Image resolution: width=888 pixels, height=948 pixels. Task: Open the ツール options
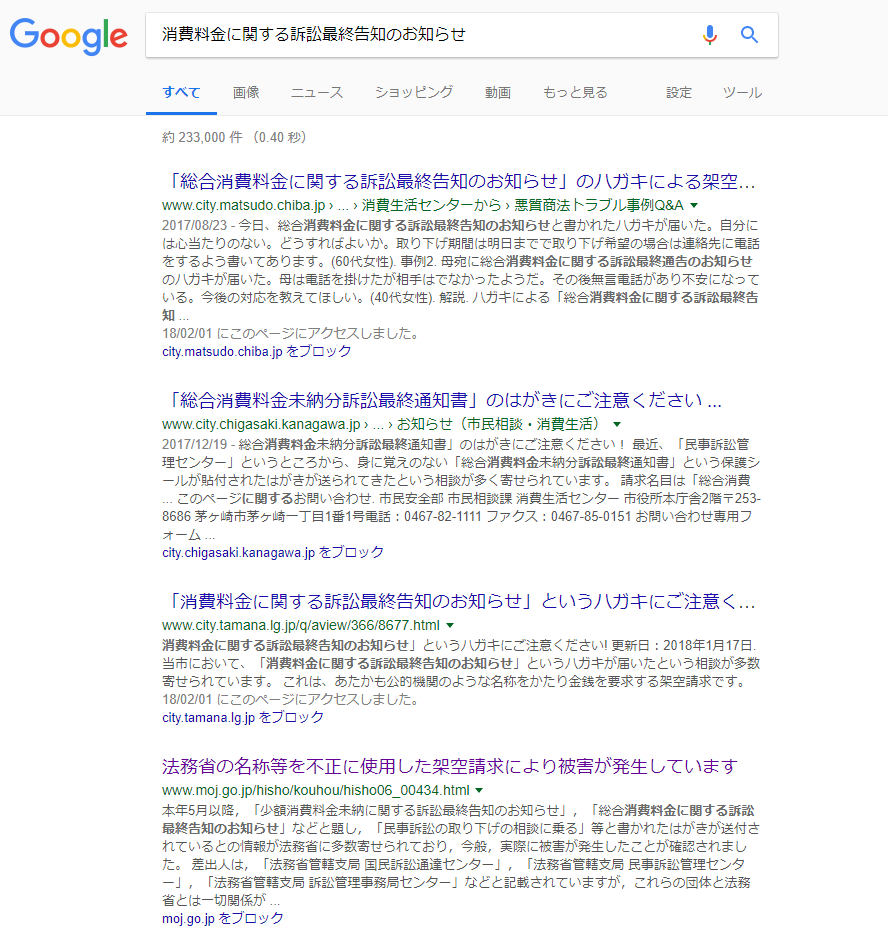[x=742, y=93]
